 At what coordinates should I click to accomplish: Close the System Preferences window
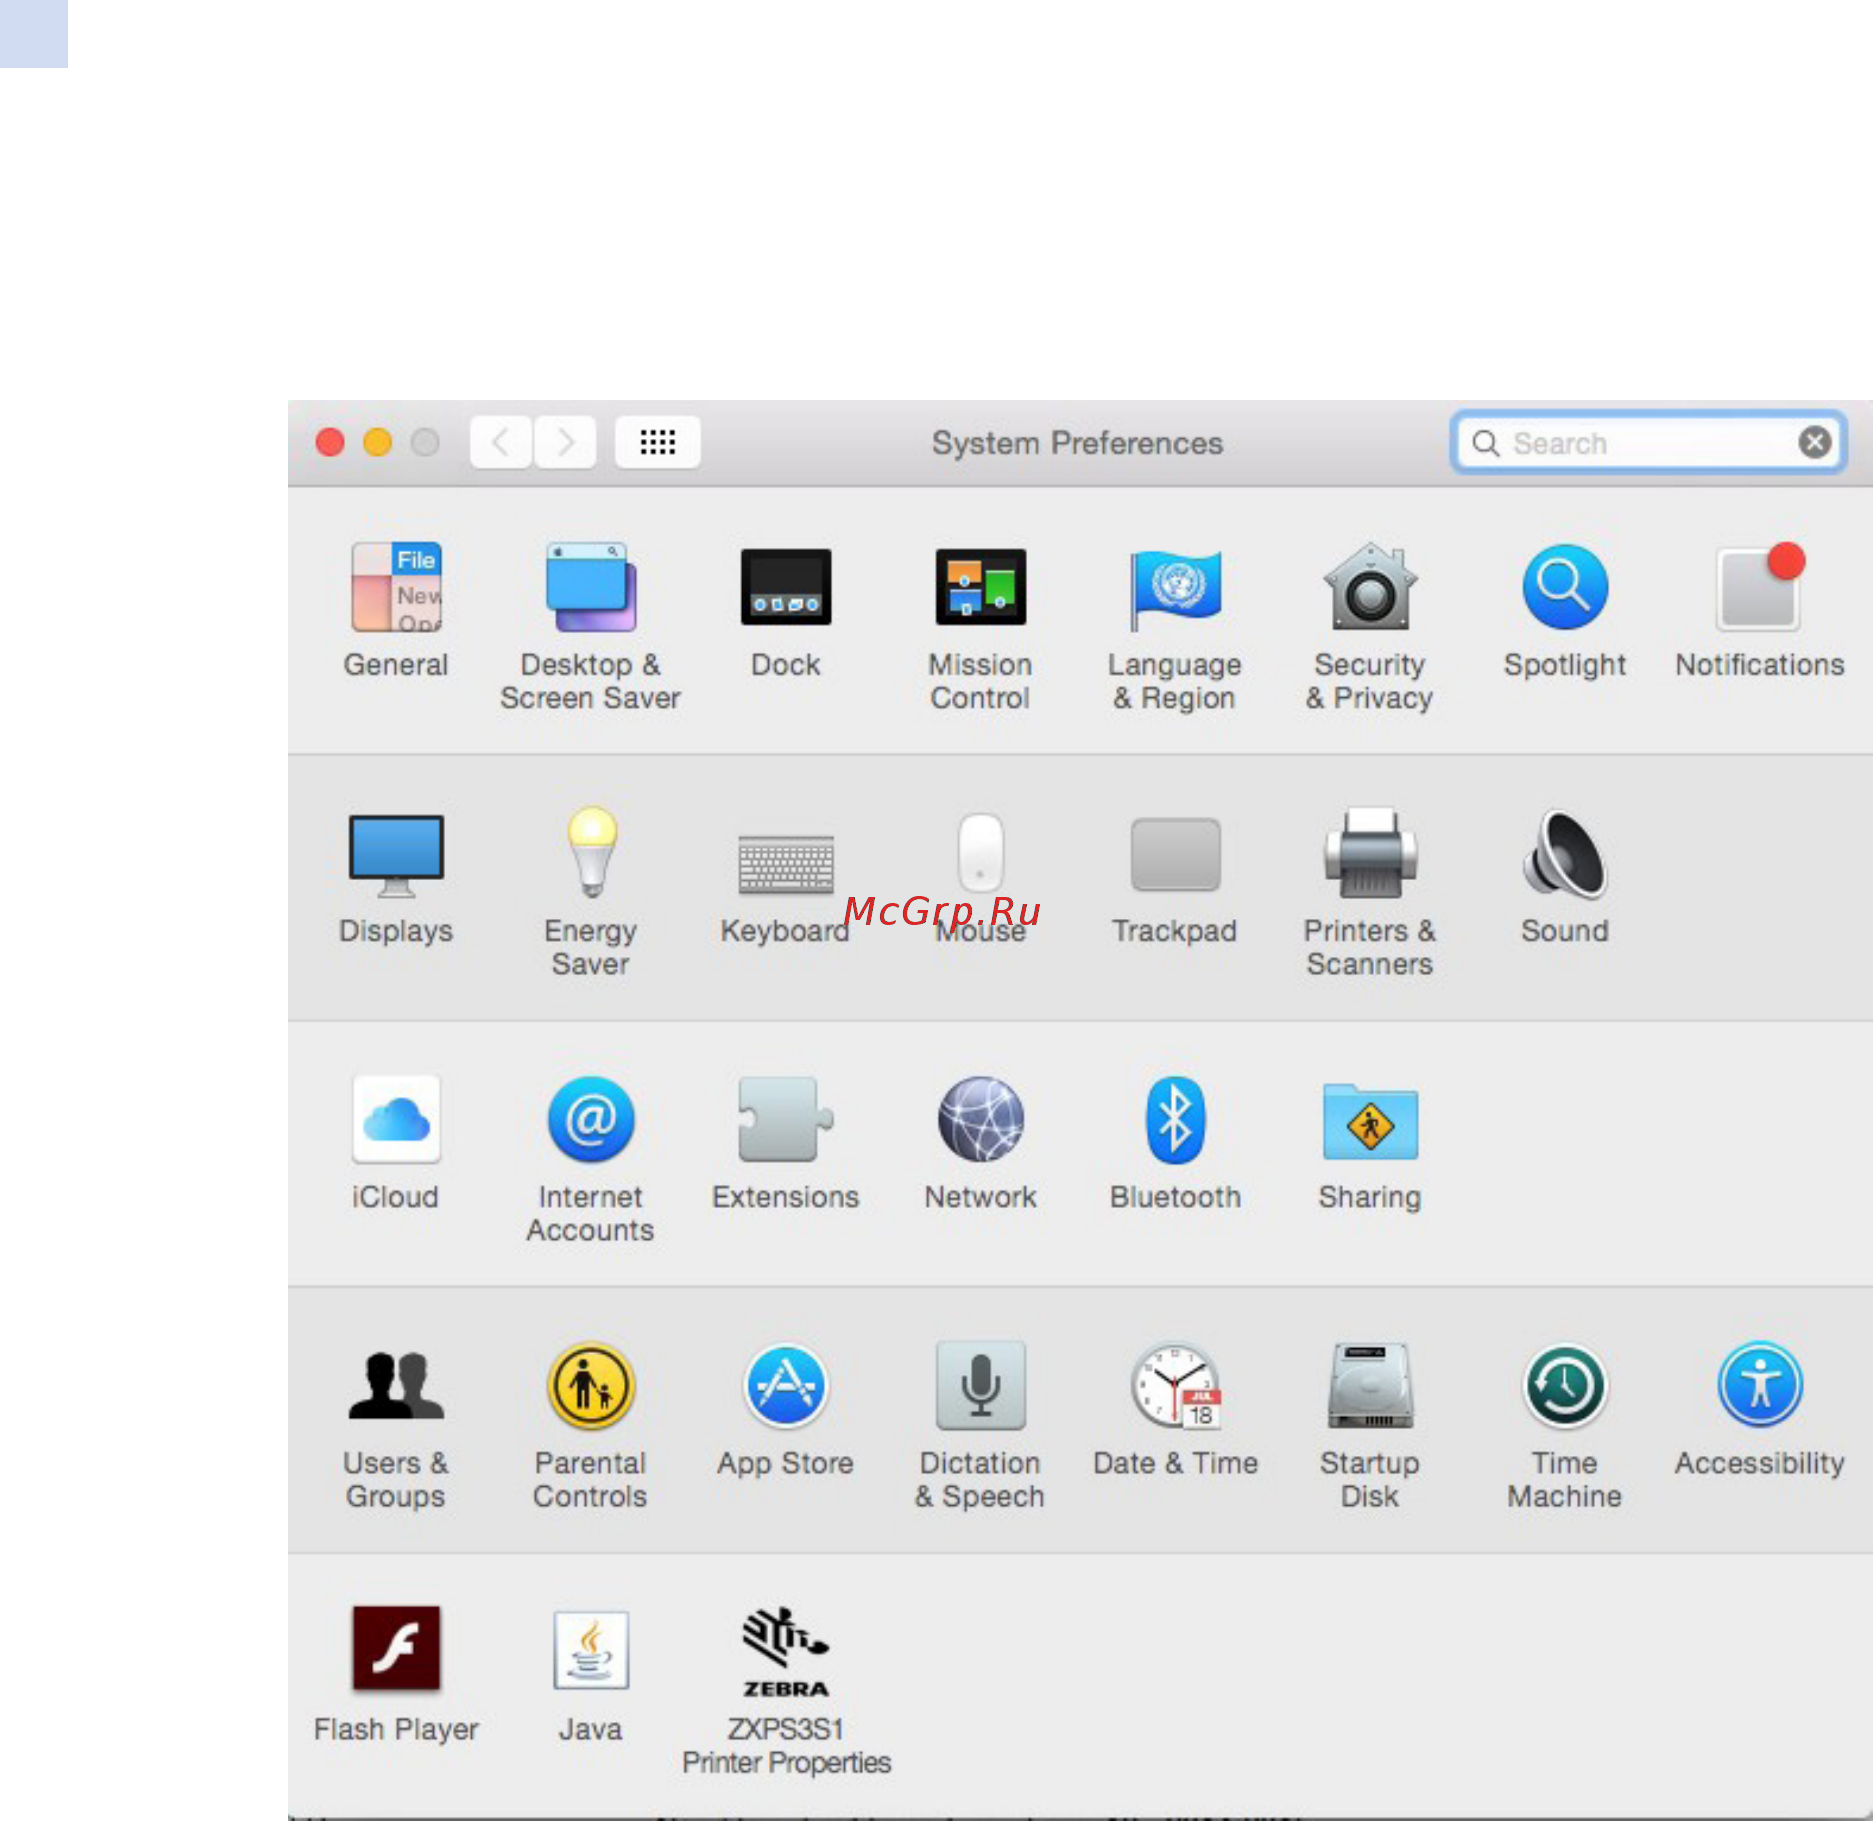pos(330,442)
